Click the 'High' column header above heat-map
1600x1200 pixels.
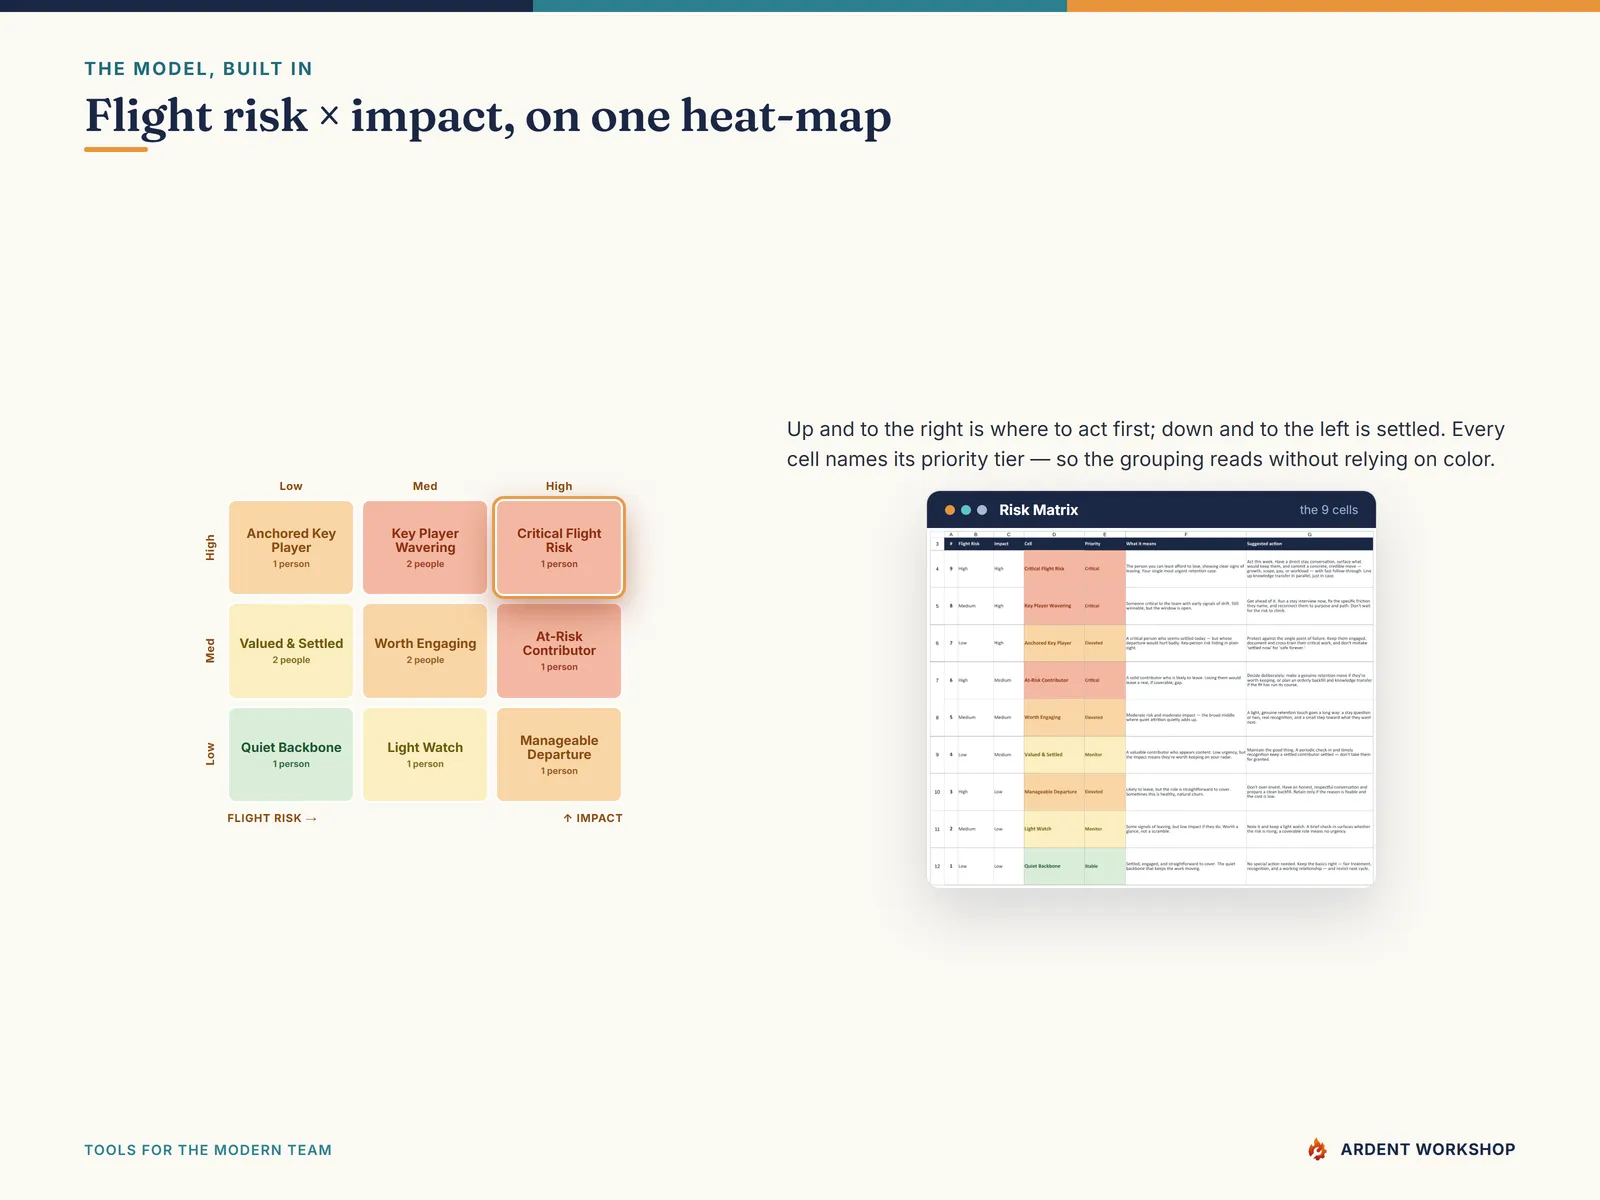click(x=559, y=486)
